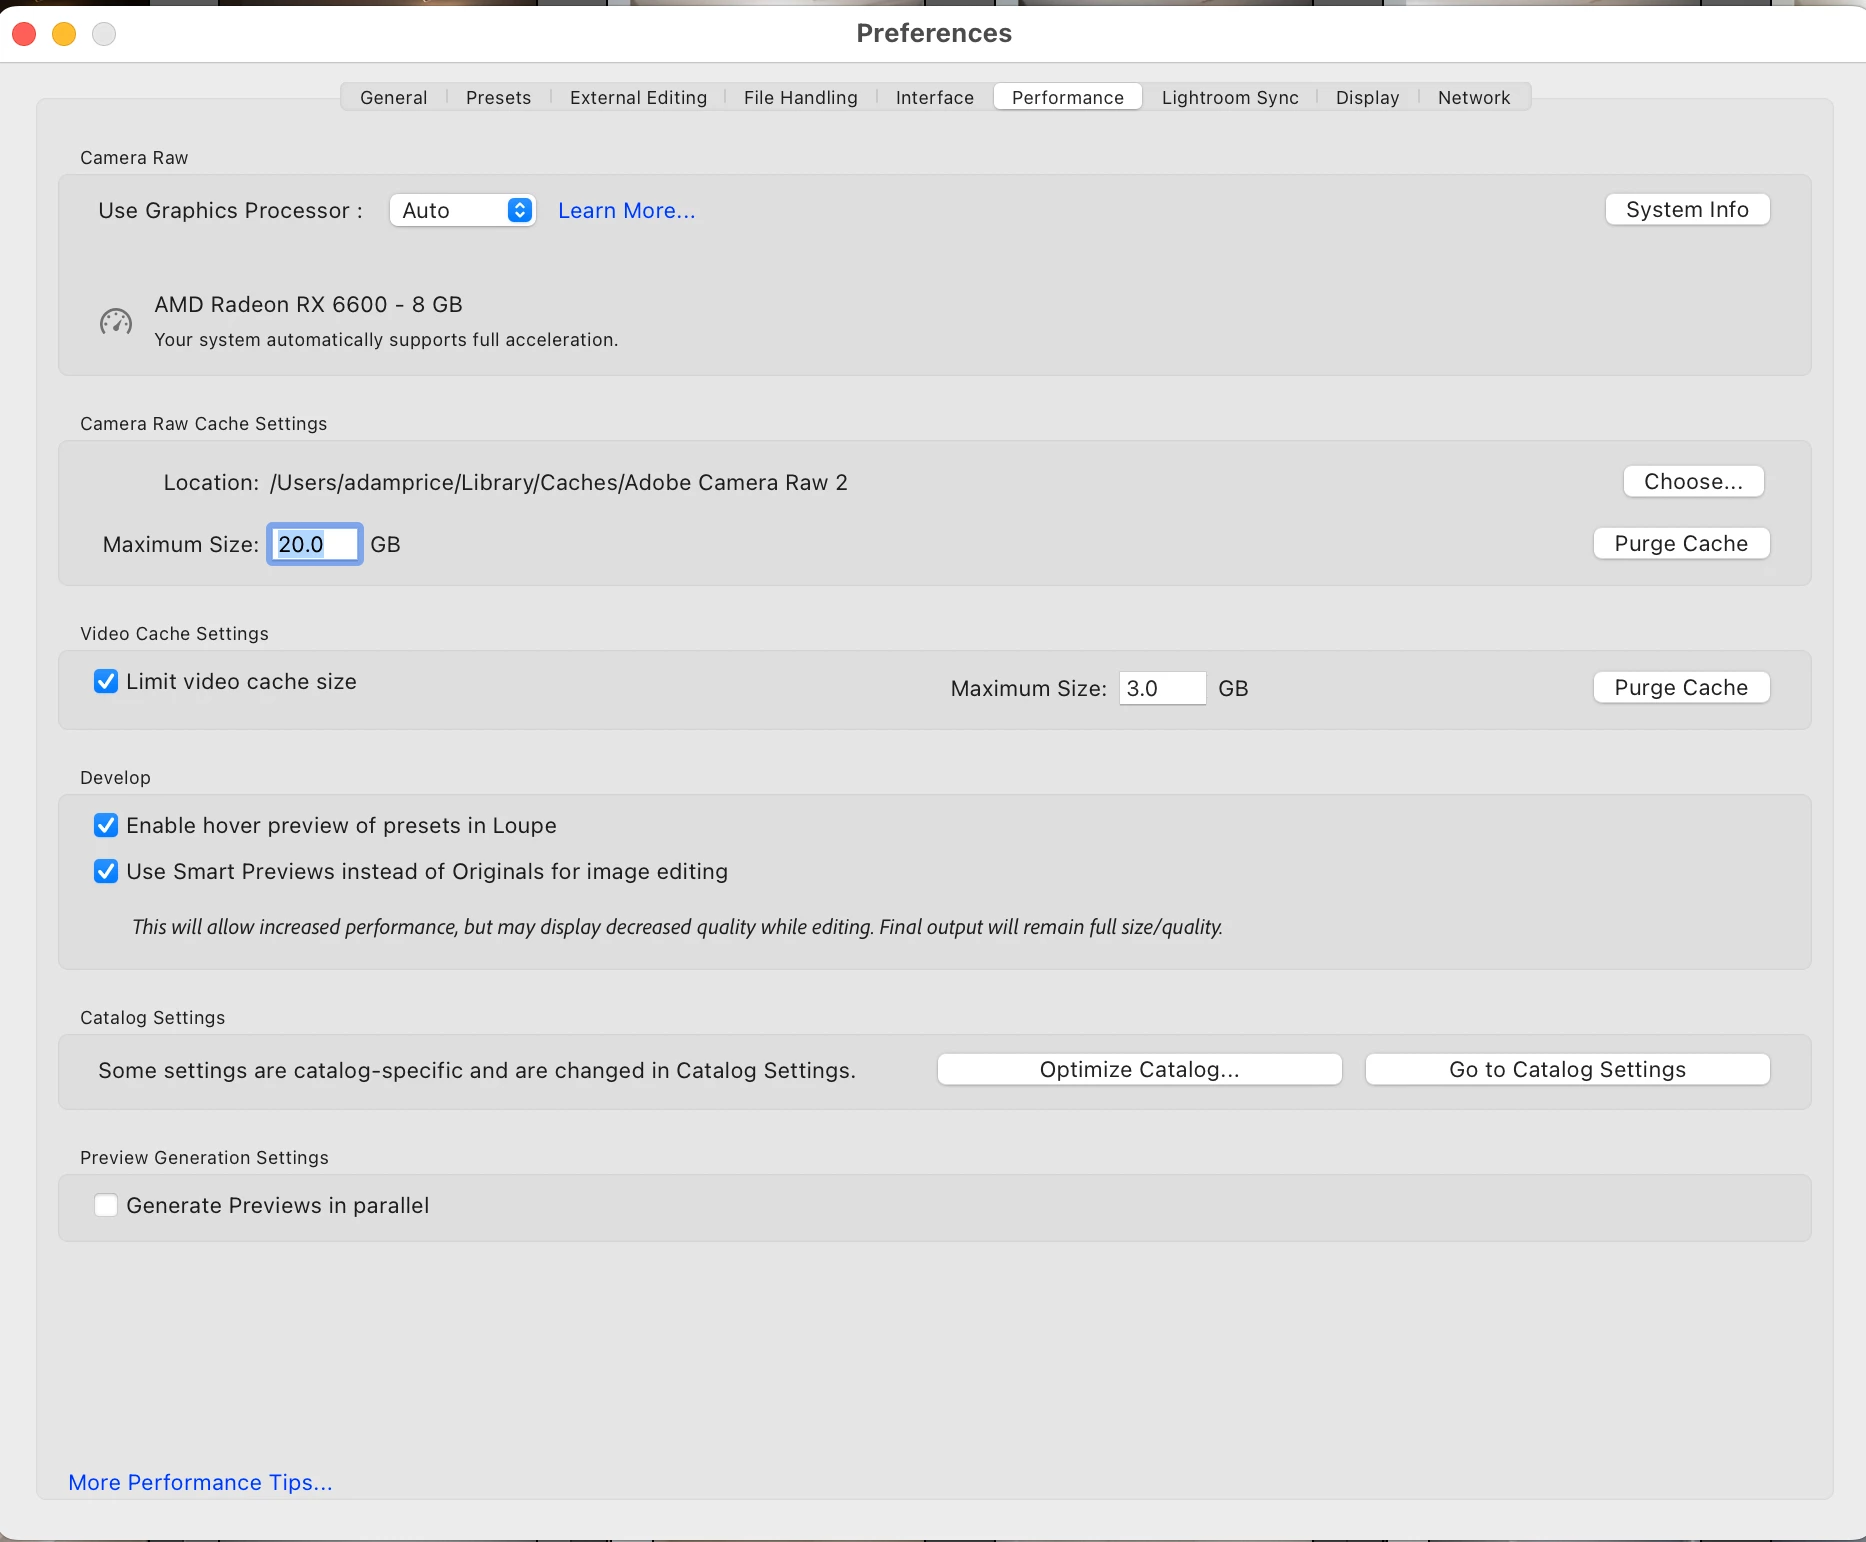Disable hover preview of presets in Loupe
1866x1542 pixels.
click(x=106, y=825)
